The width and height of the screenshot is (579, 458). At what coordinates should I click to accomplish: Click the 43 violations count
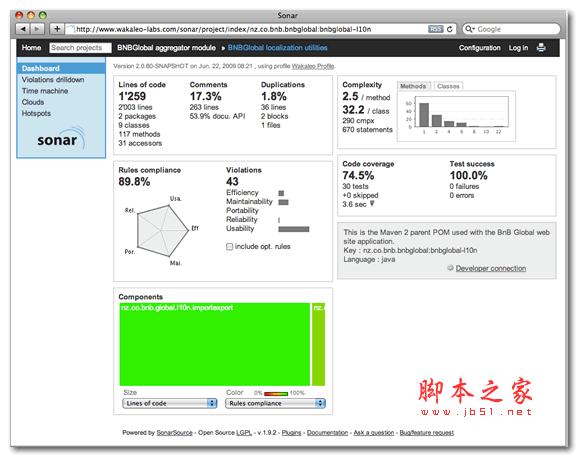click(x=232, y=181)
